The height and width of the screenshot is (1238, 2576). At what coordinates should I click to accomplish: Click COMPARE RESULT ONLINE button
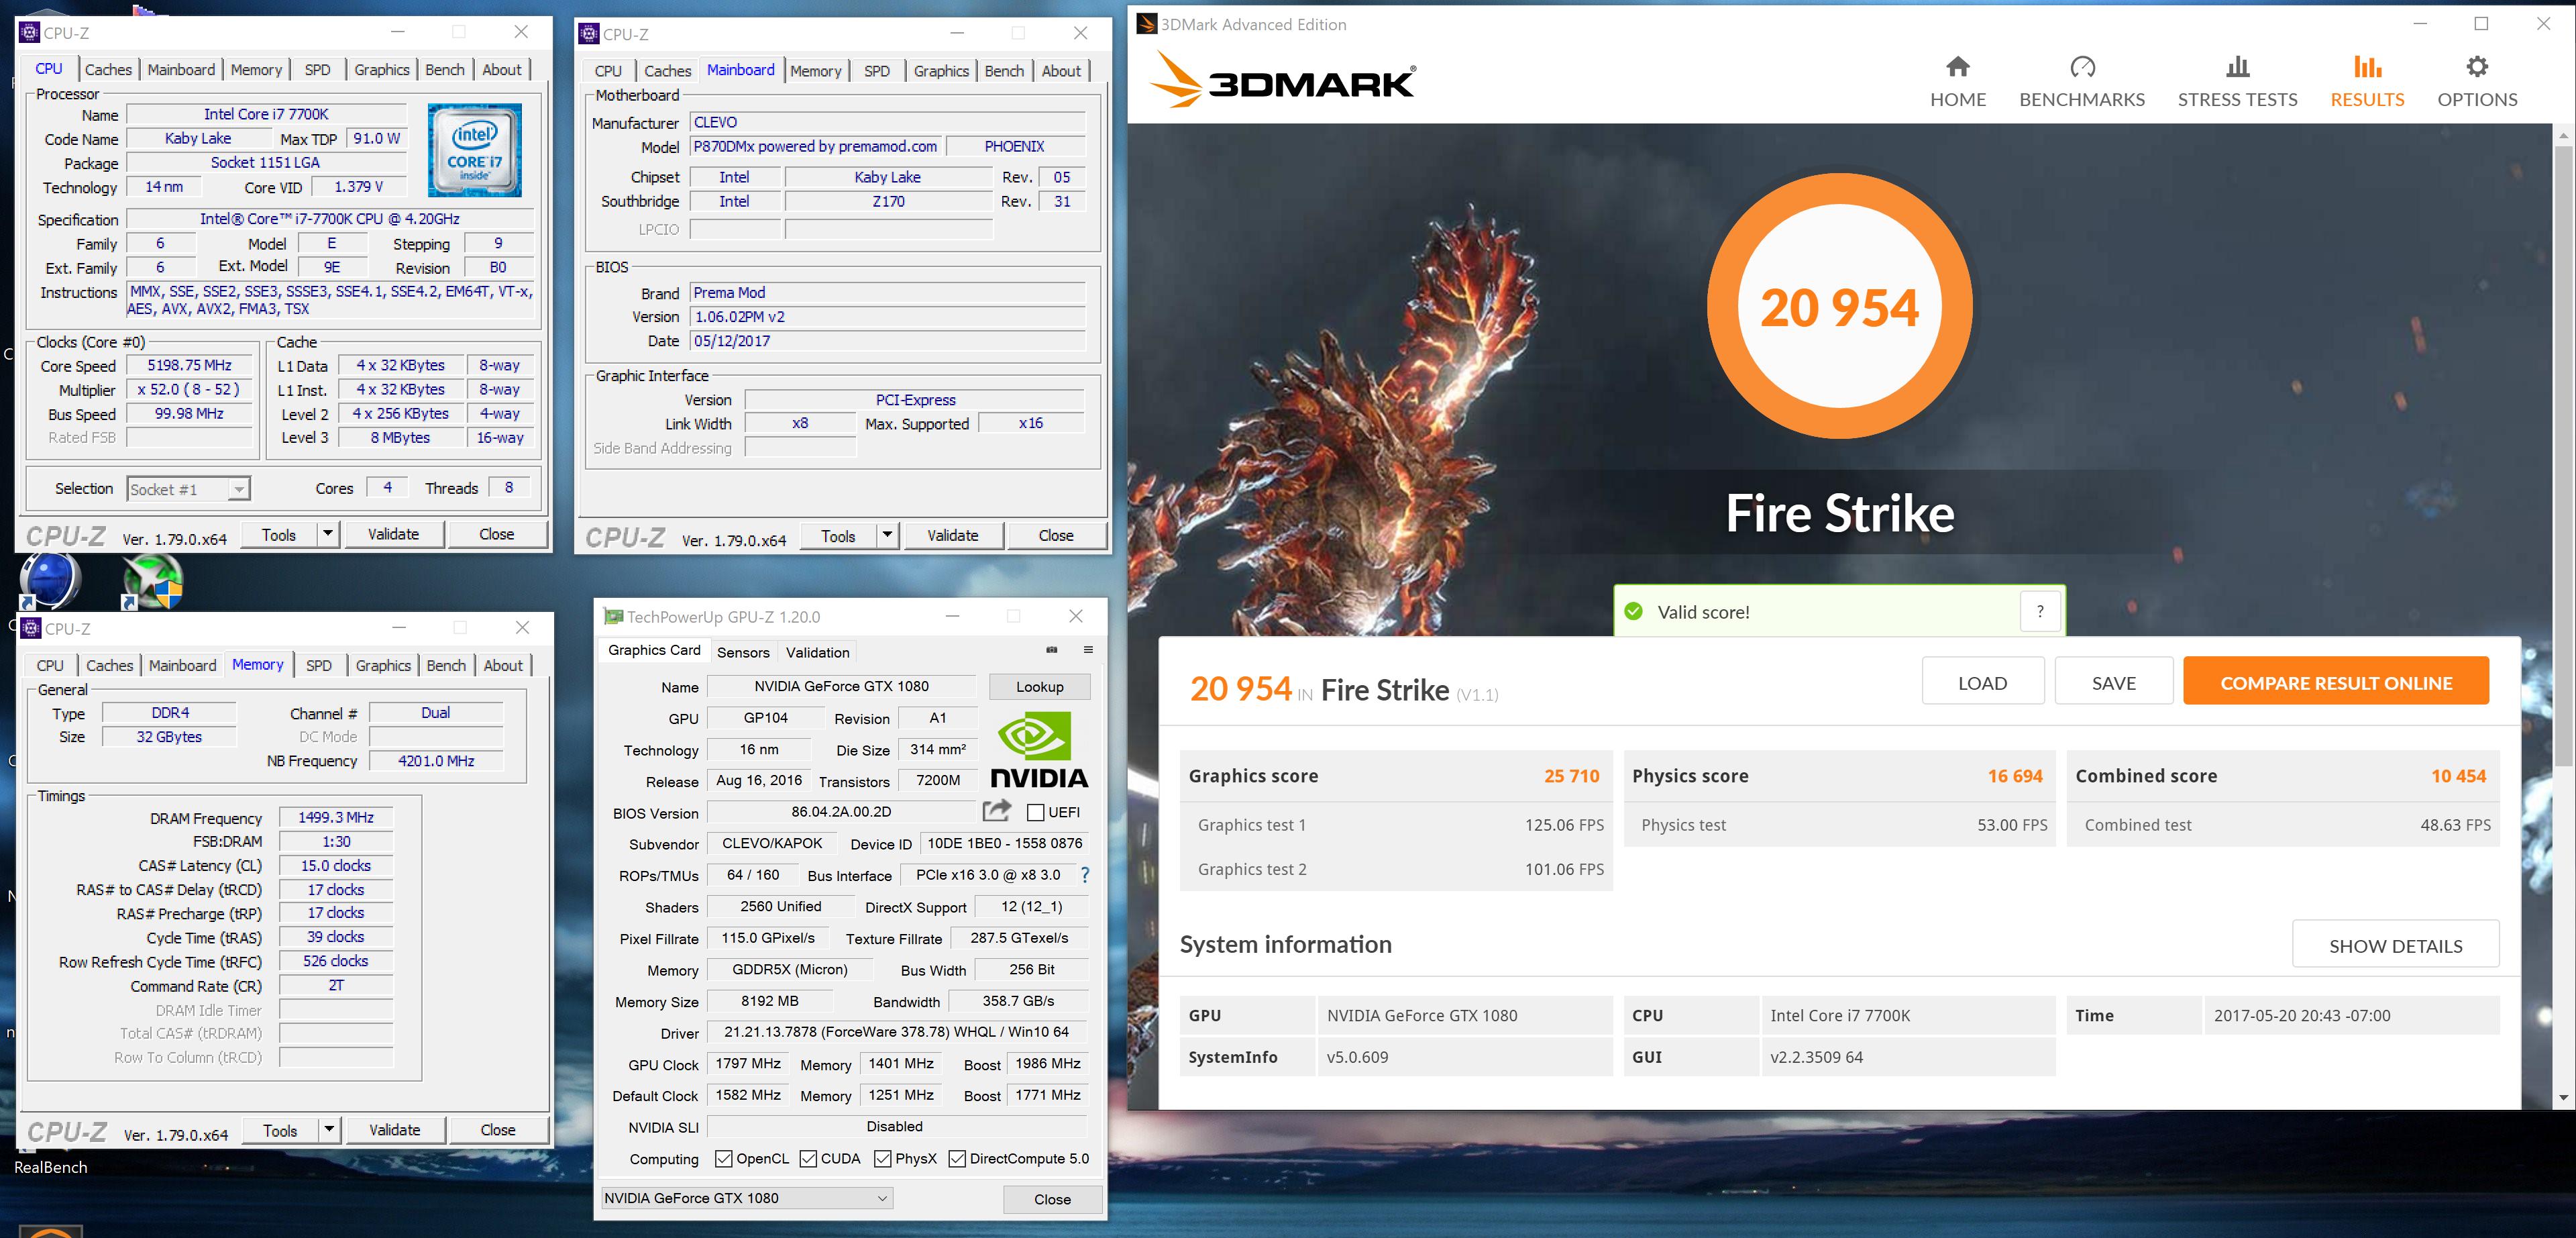pyautogui.click(x=2335, y=682)
